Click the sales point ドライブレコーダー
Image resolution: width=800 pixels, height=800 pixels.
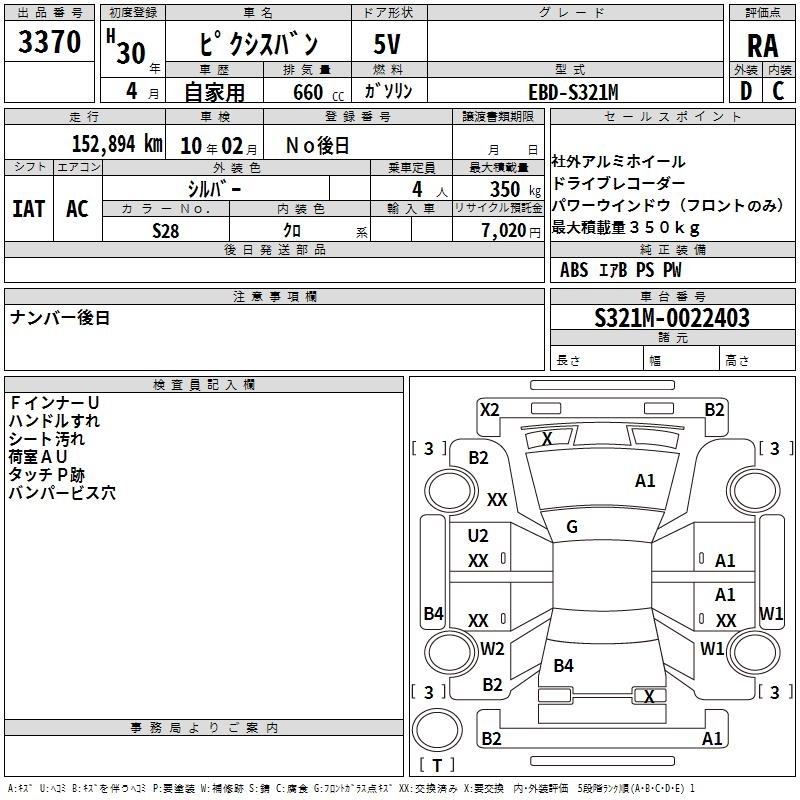click(618, 183)
